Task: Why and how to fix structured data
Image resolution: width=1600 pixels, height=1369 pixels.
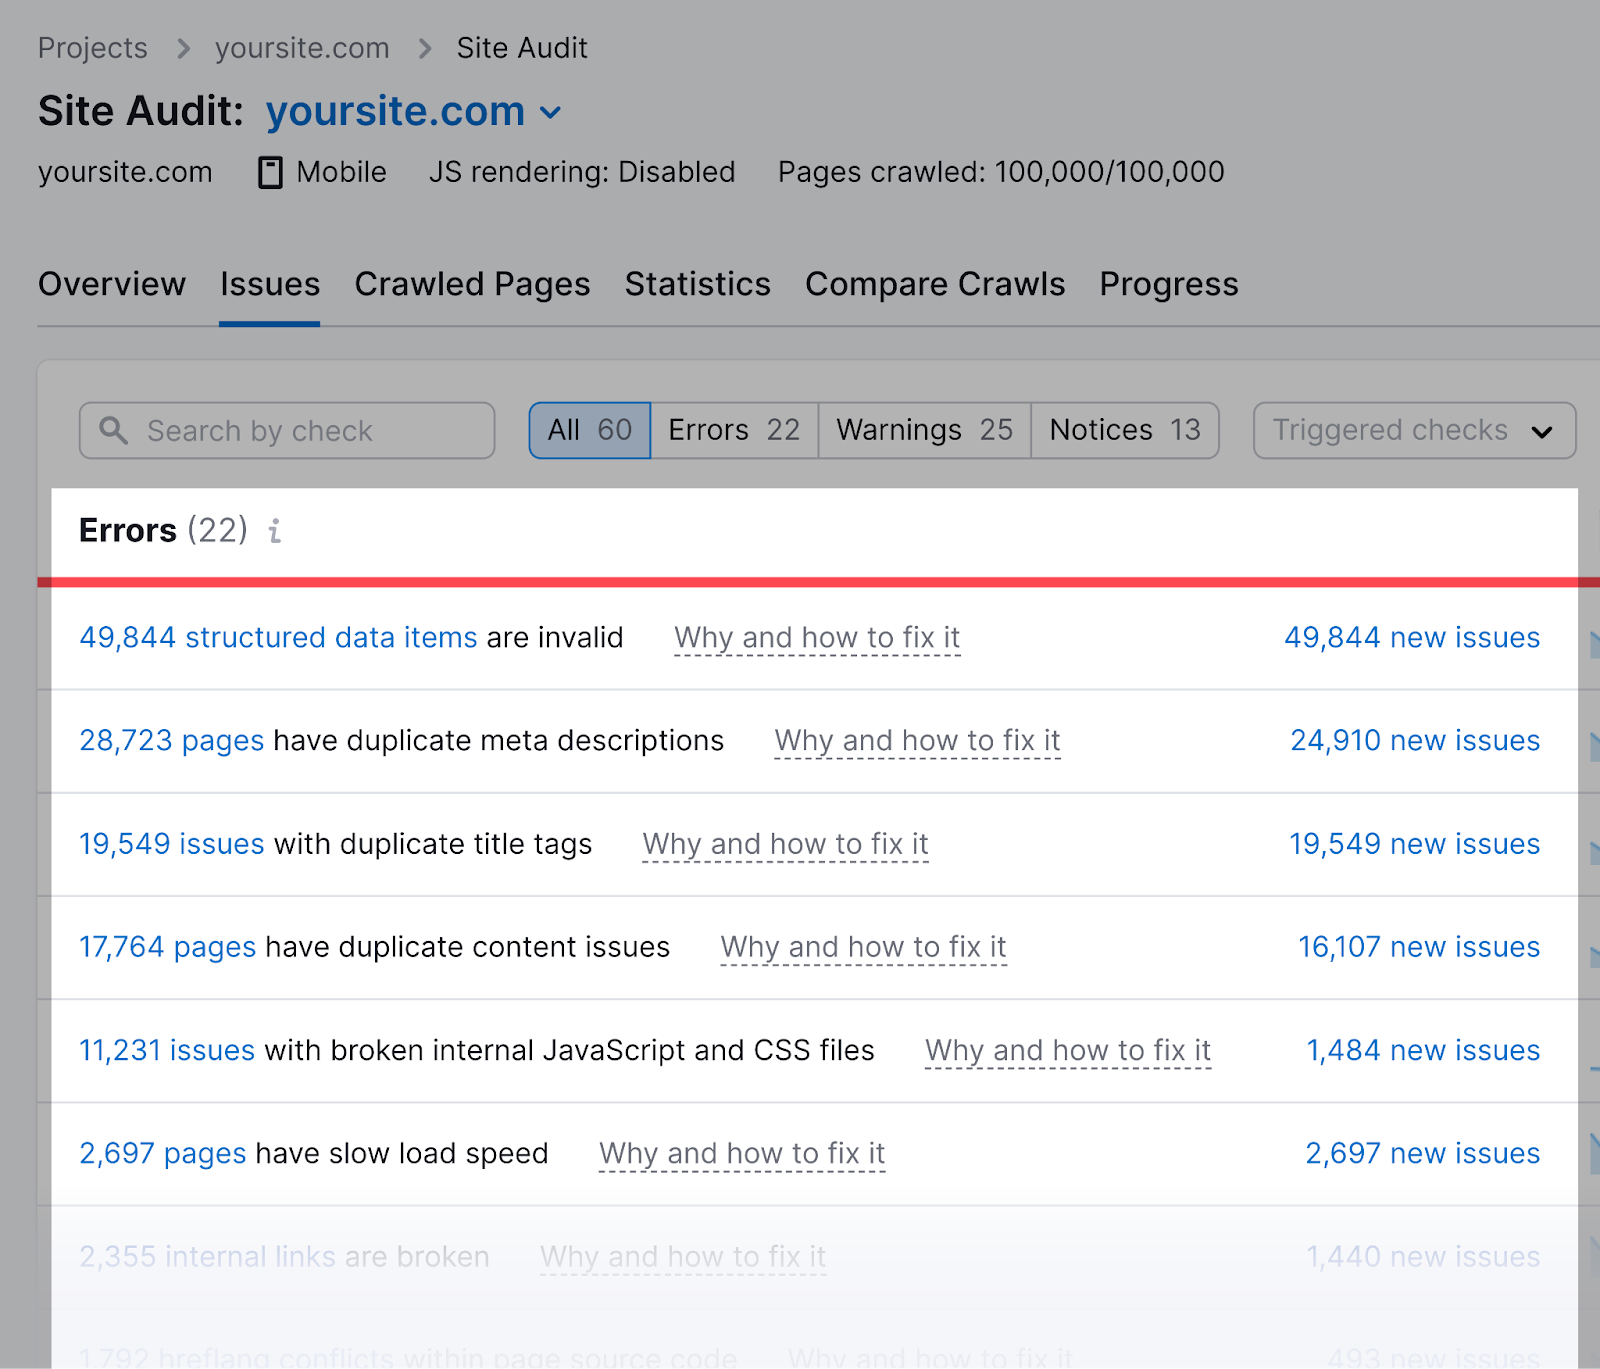Action: pyautogui.click(x=817, y=638)
